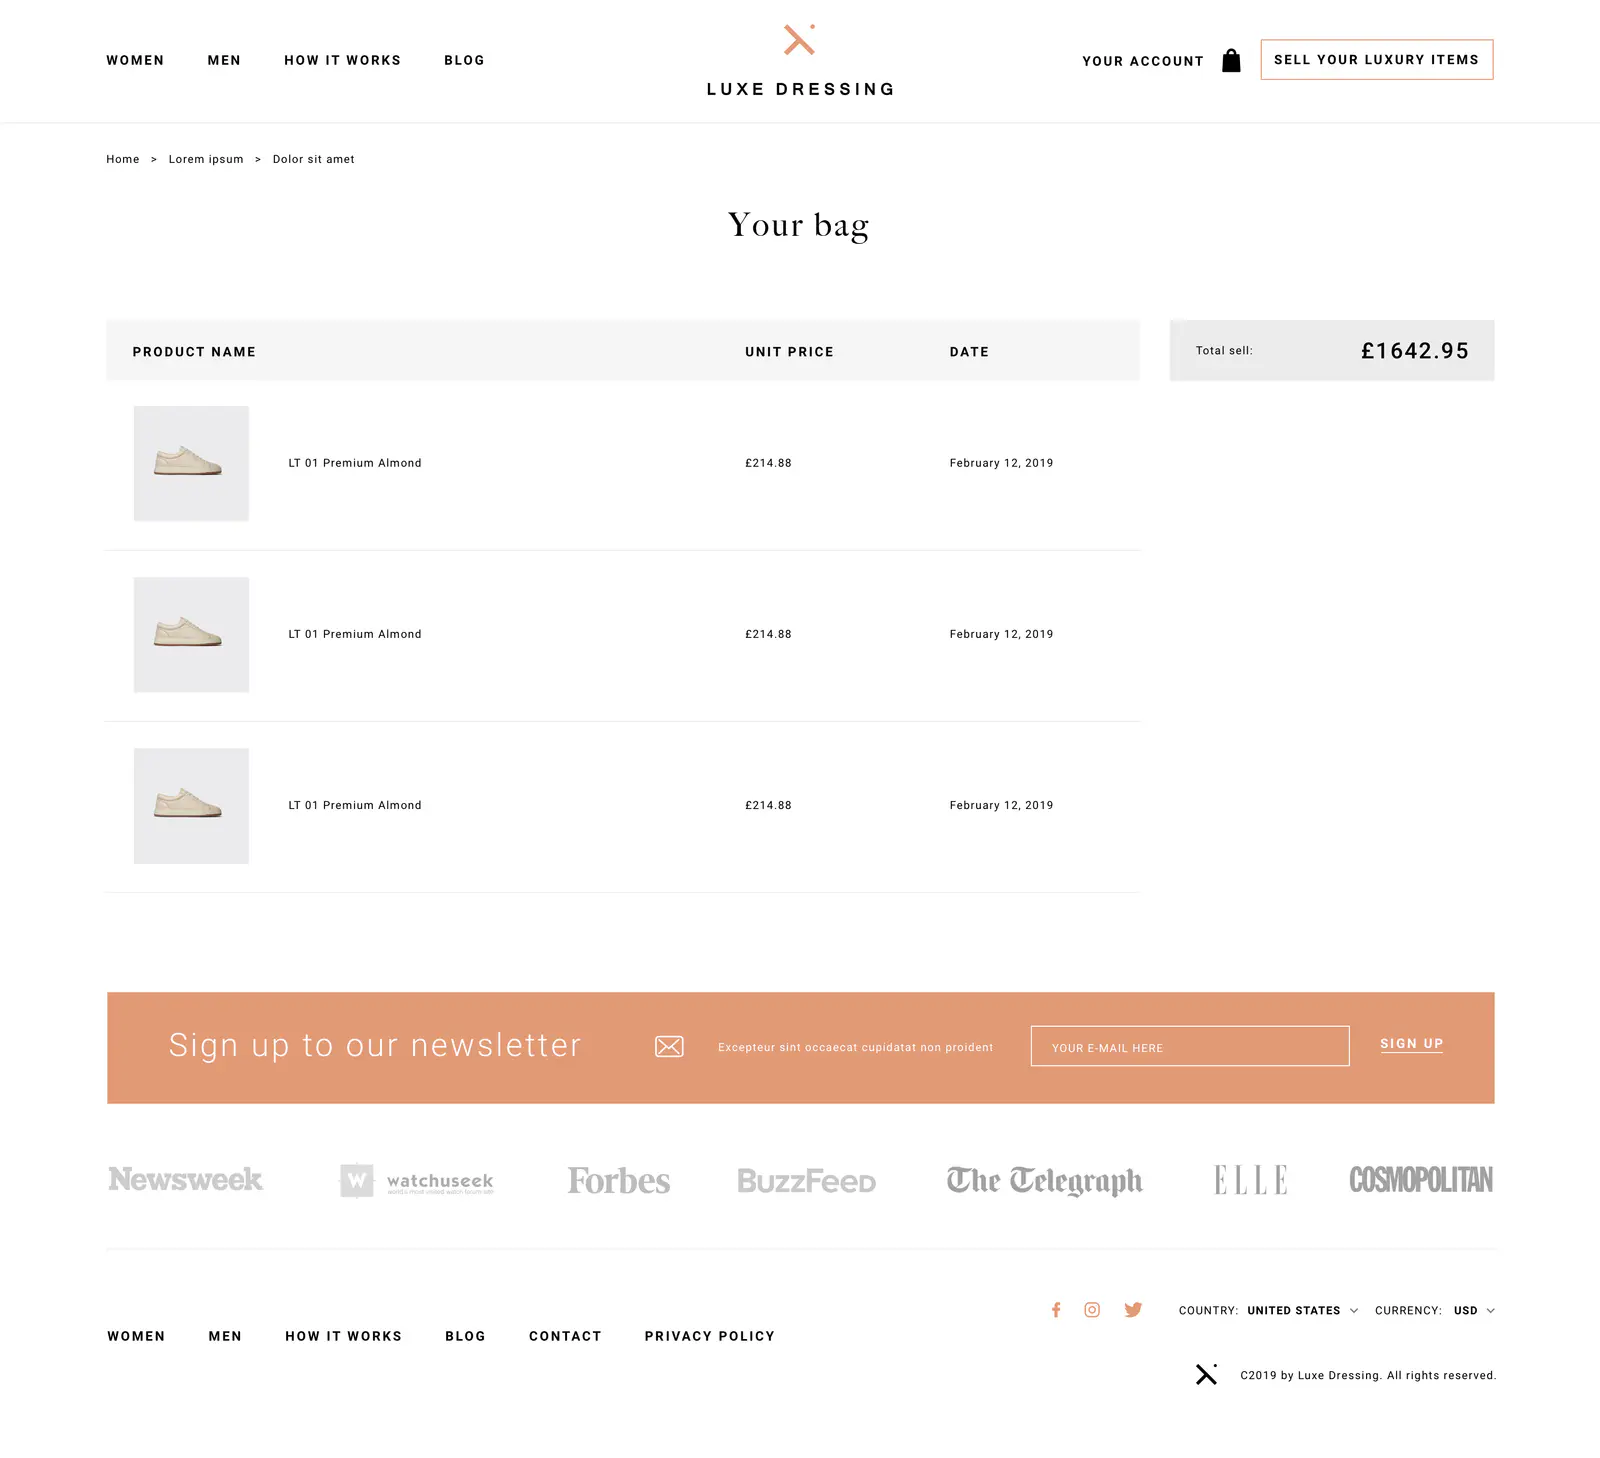
Task: Open Men in the footer menu
Action: [225, 1336]
